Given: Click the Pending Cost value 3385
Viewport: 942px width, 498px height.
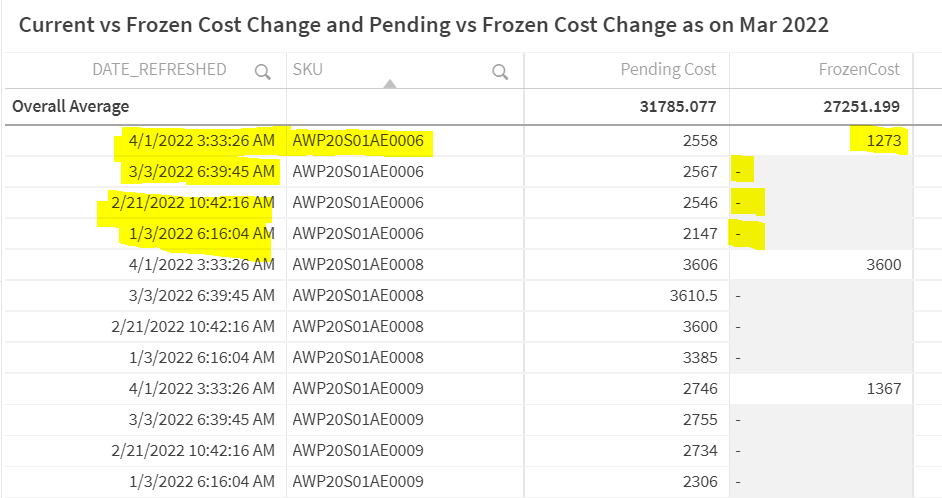Looking at the screenshot, I should pyautogui.click(x=698, y=358).
